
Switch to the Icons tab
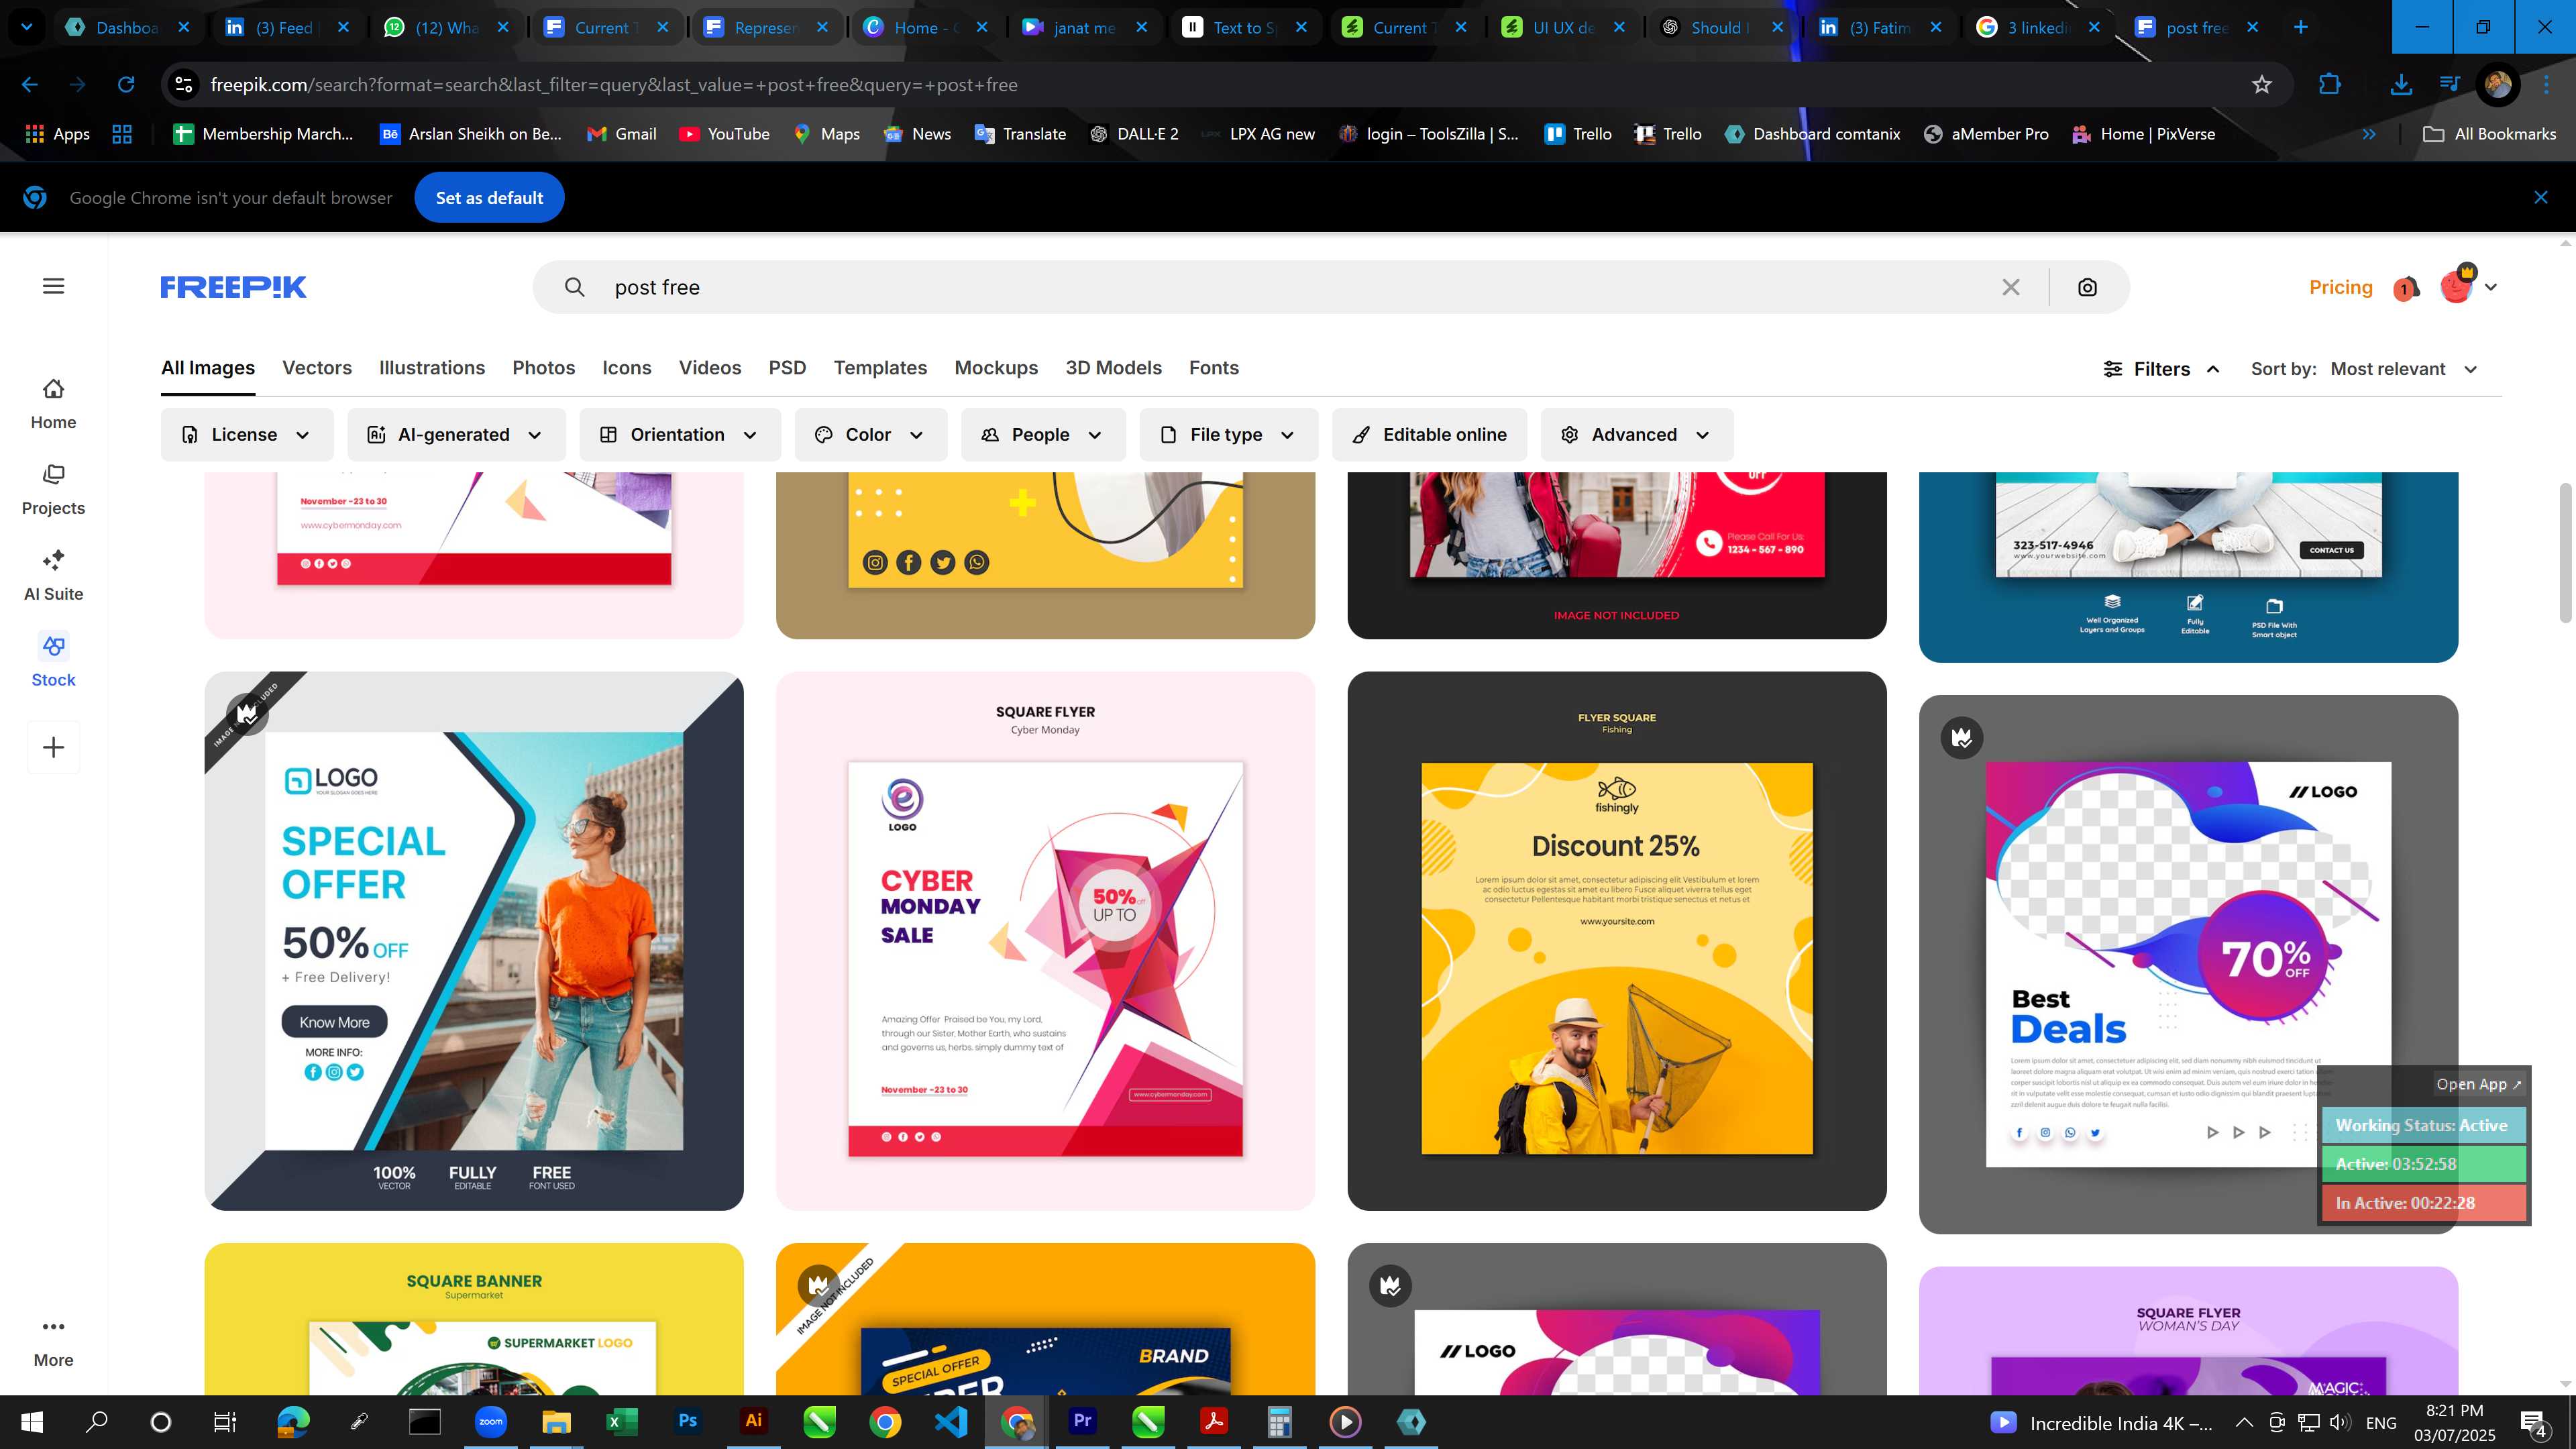tap(627, 368)
